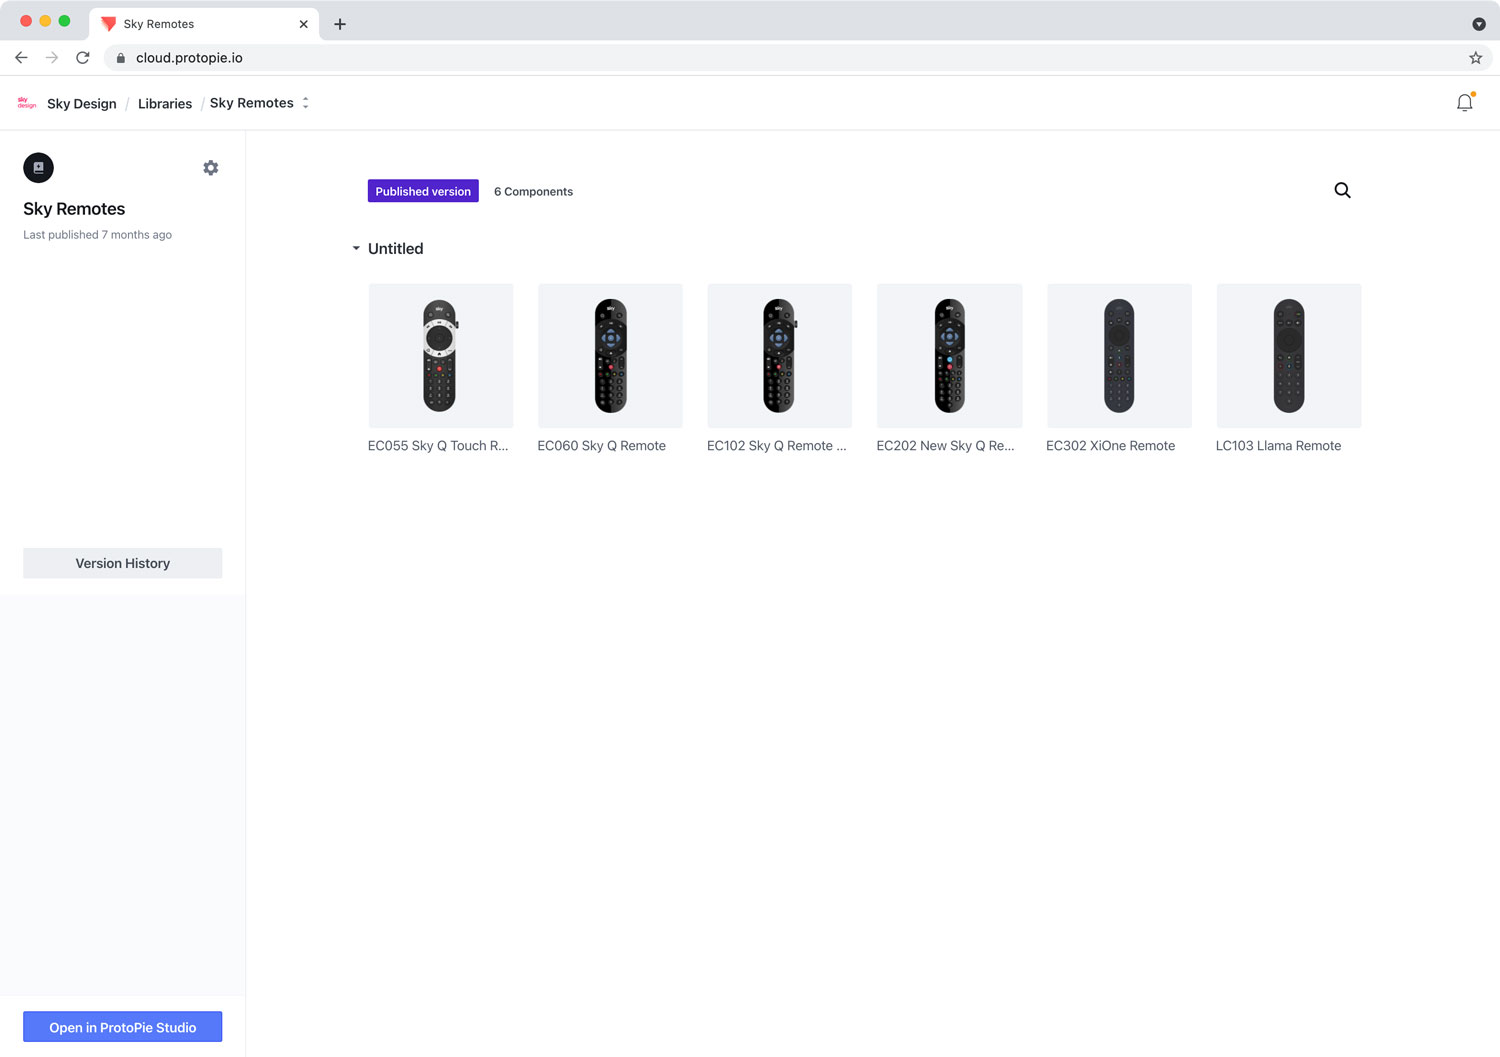Open LC103 Llama Remote thumbnail
The image size is (1500, 1057).
tap(1289, 356)
